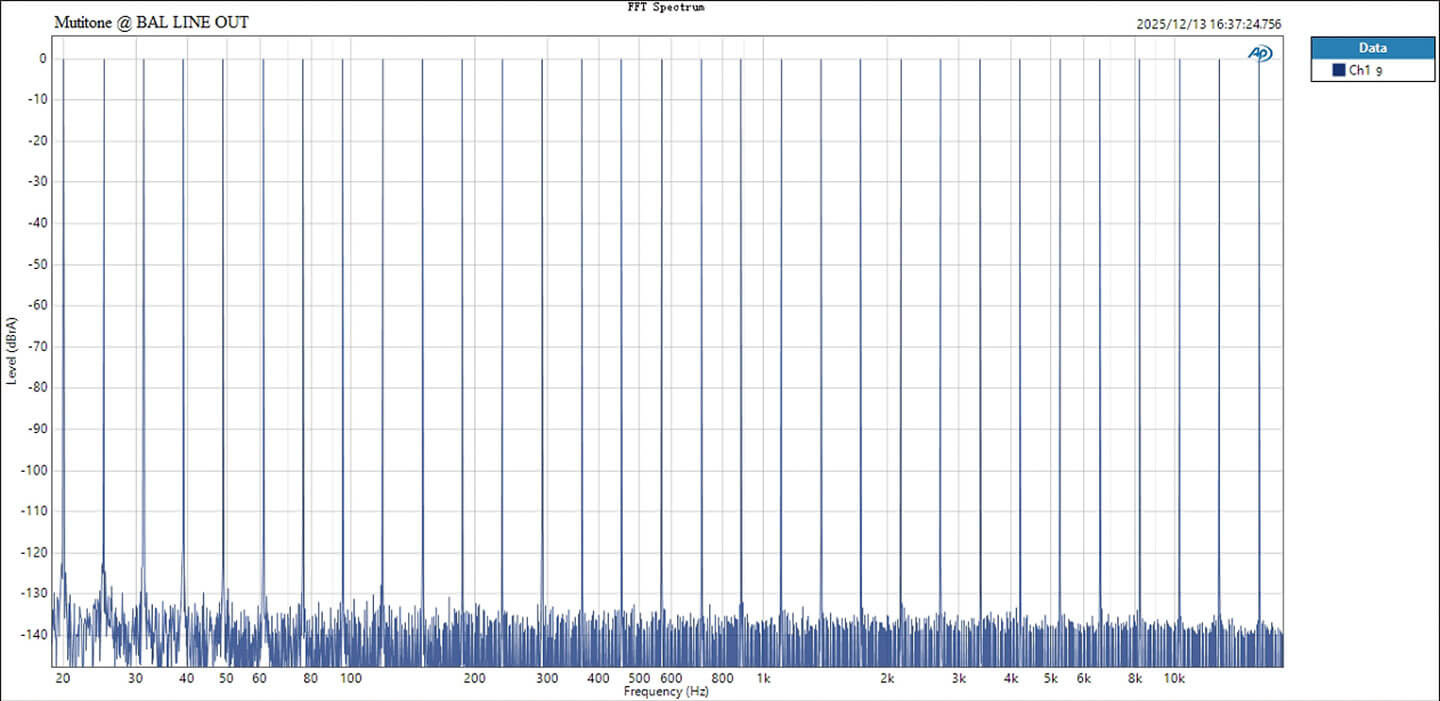1440x701 pixels.
Task: Click the 500 label on the frequency axis
Action: [639, 679]
